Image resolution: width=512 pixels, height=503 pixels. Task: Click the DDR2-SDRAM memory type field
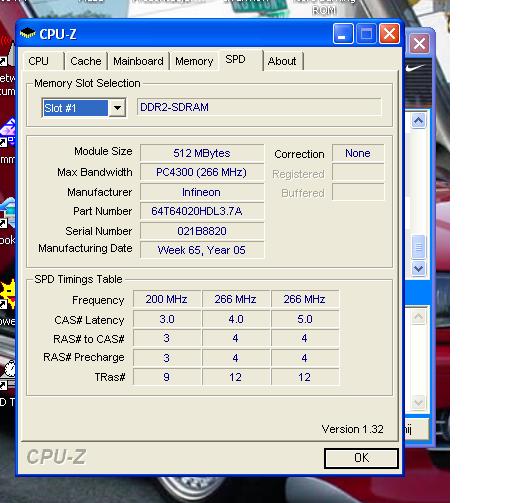point(259,107)
